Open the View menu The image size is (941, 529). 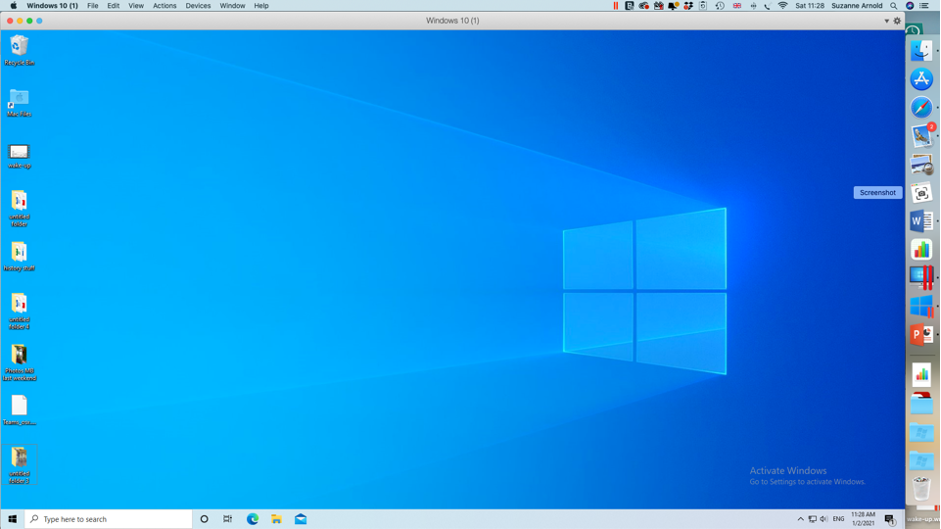(136, 5)
